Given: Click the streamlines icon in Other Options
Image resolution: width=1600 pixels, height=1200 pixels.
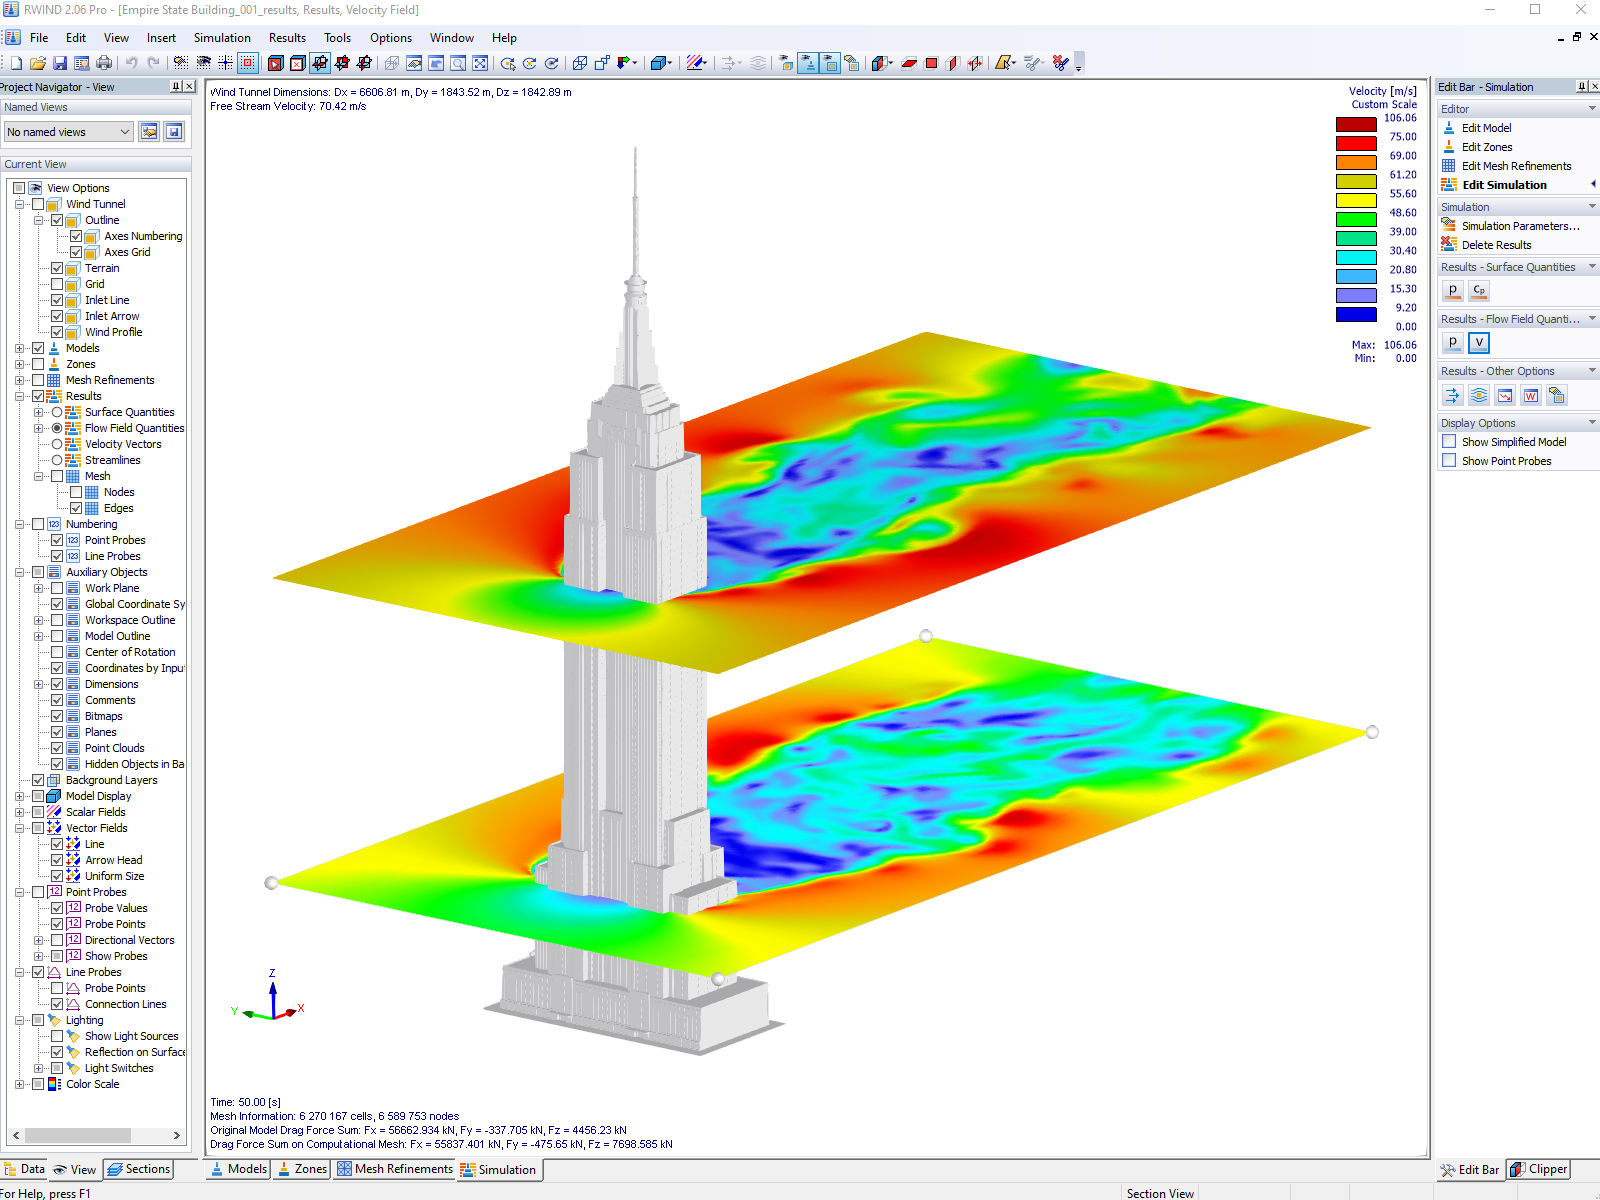Looking at the screenshot, I should [x=1479, y=395].
